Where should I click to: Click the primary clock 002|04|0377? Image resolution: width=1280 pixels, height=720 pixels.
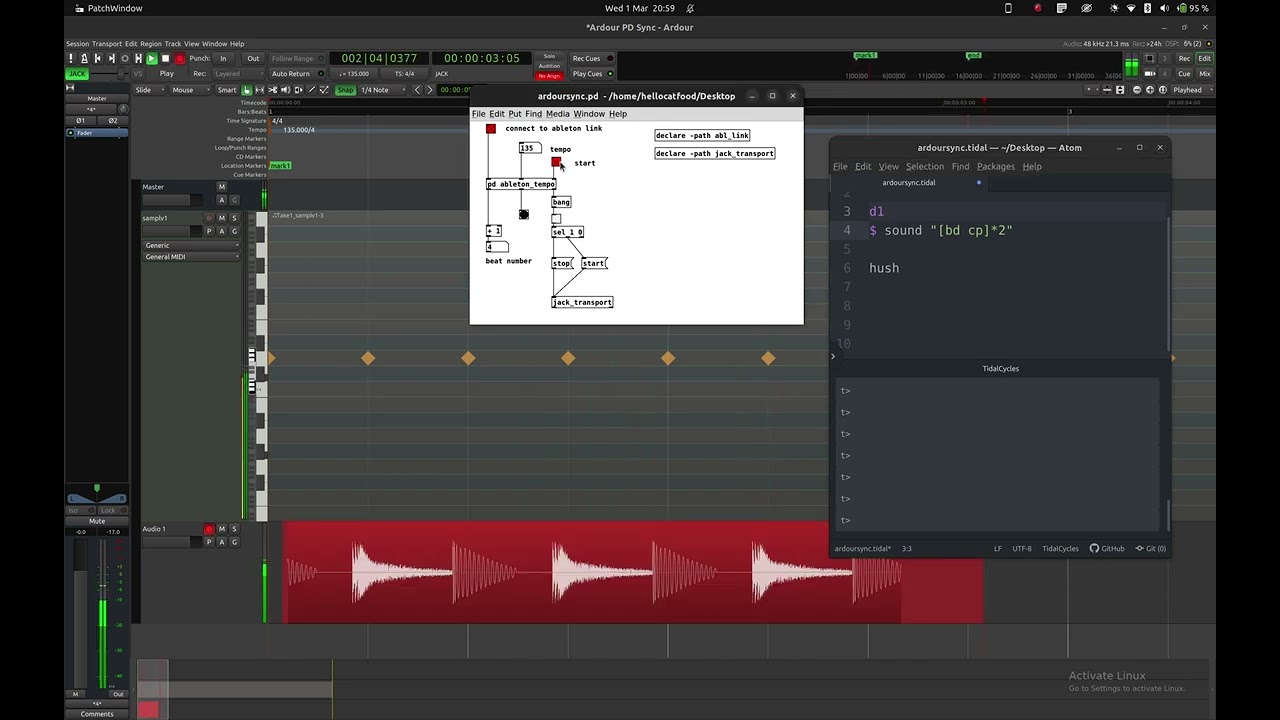pyautogui.click(x=379, y=58)
